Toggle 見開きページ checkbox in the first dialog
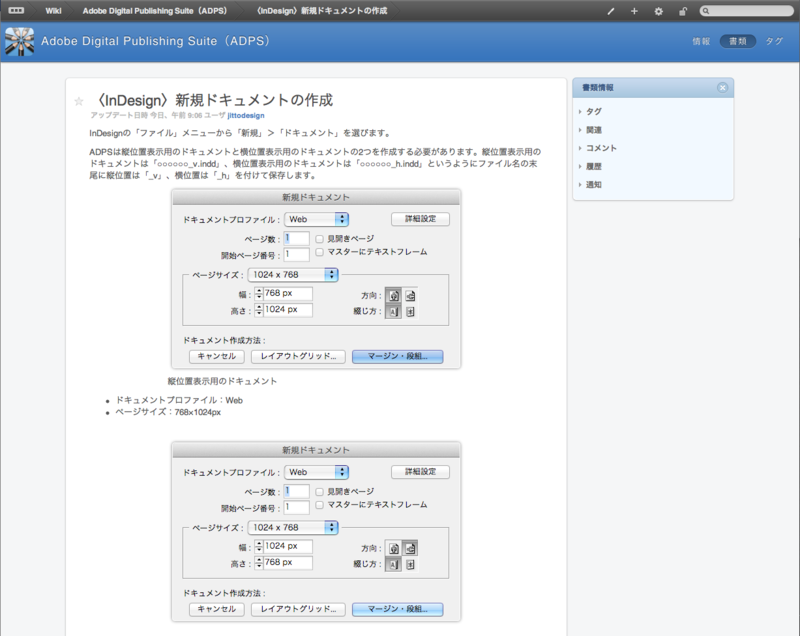 [319, 238]
